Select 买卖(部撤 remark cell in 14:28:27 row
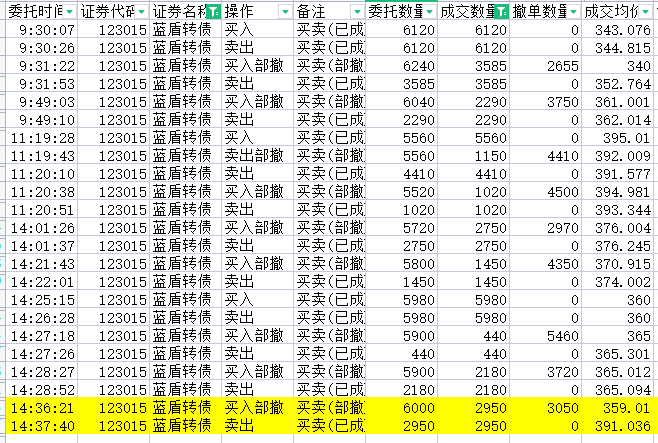658x443 pixels. coord(329,372)
